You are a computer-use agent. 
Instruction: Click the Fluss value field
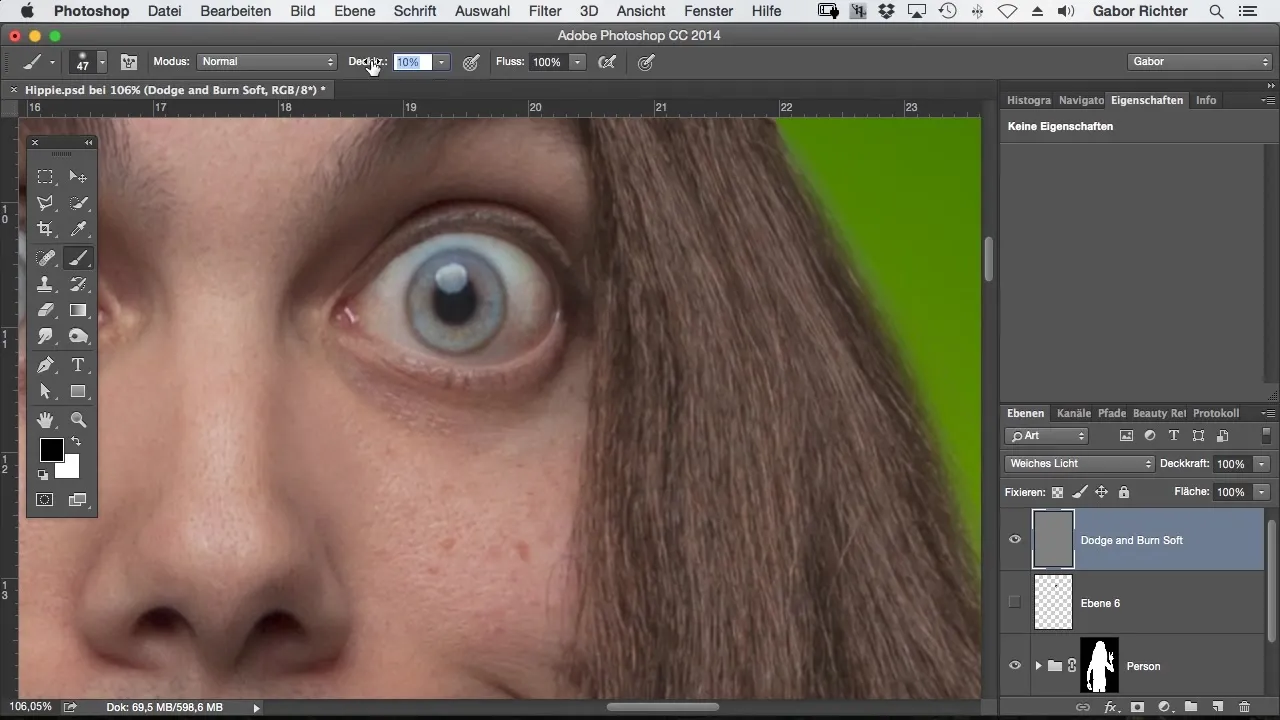[x=547, y=62]
